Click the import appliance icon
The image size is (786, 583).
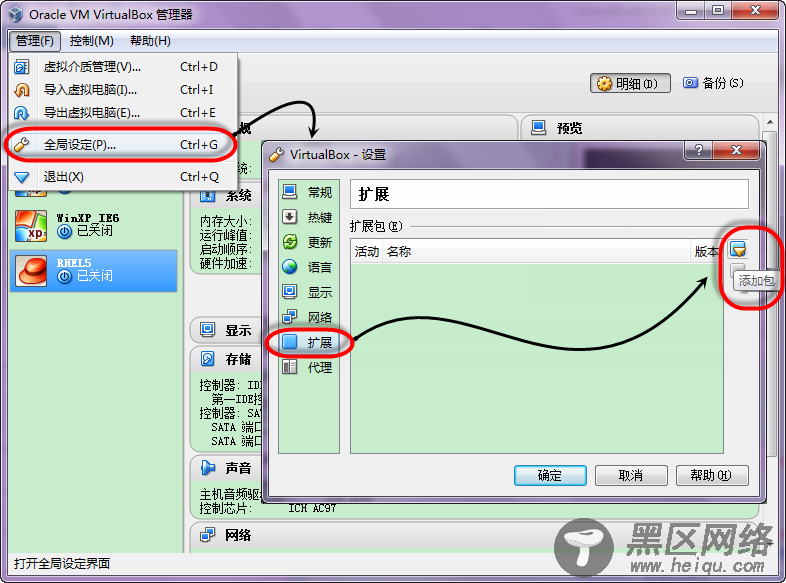click(x=22, y=90)
